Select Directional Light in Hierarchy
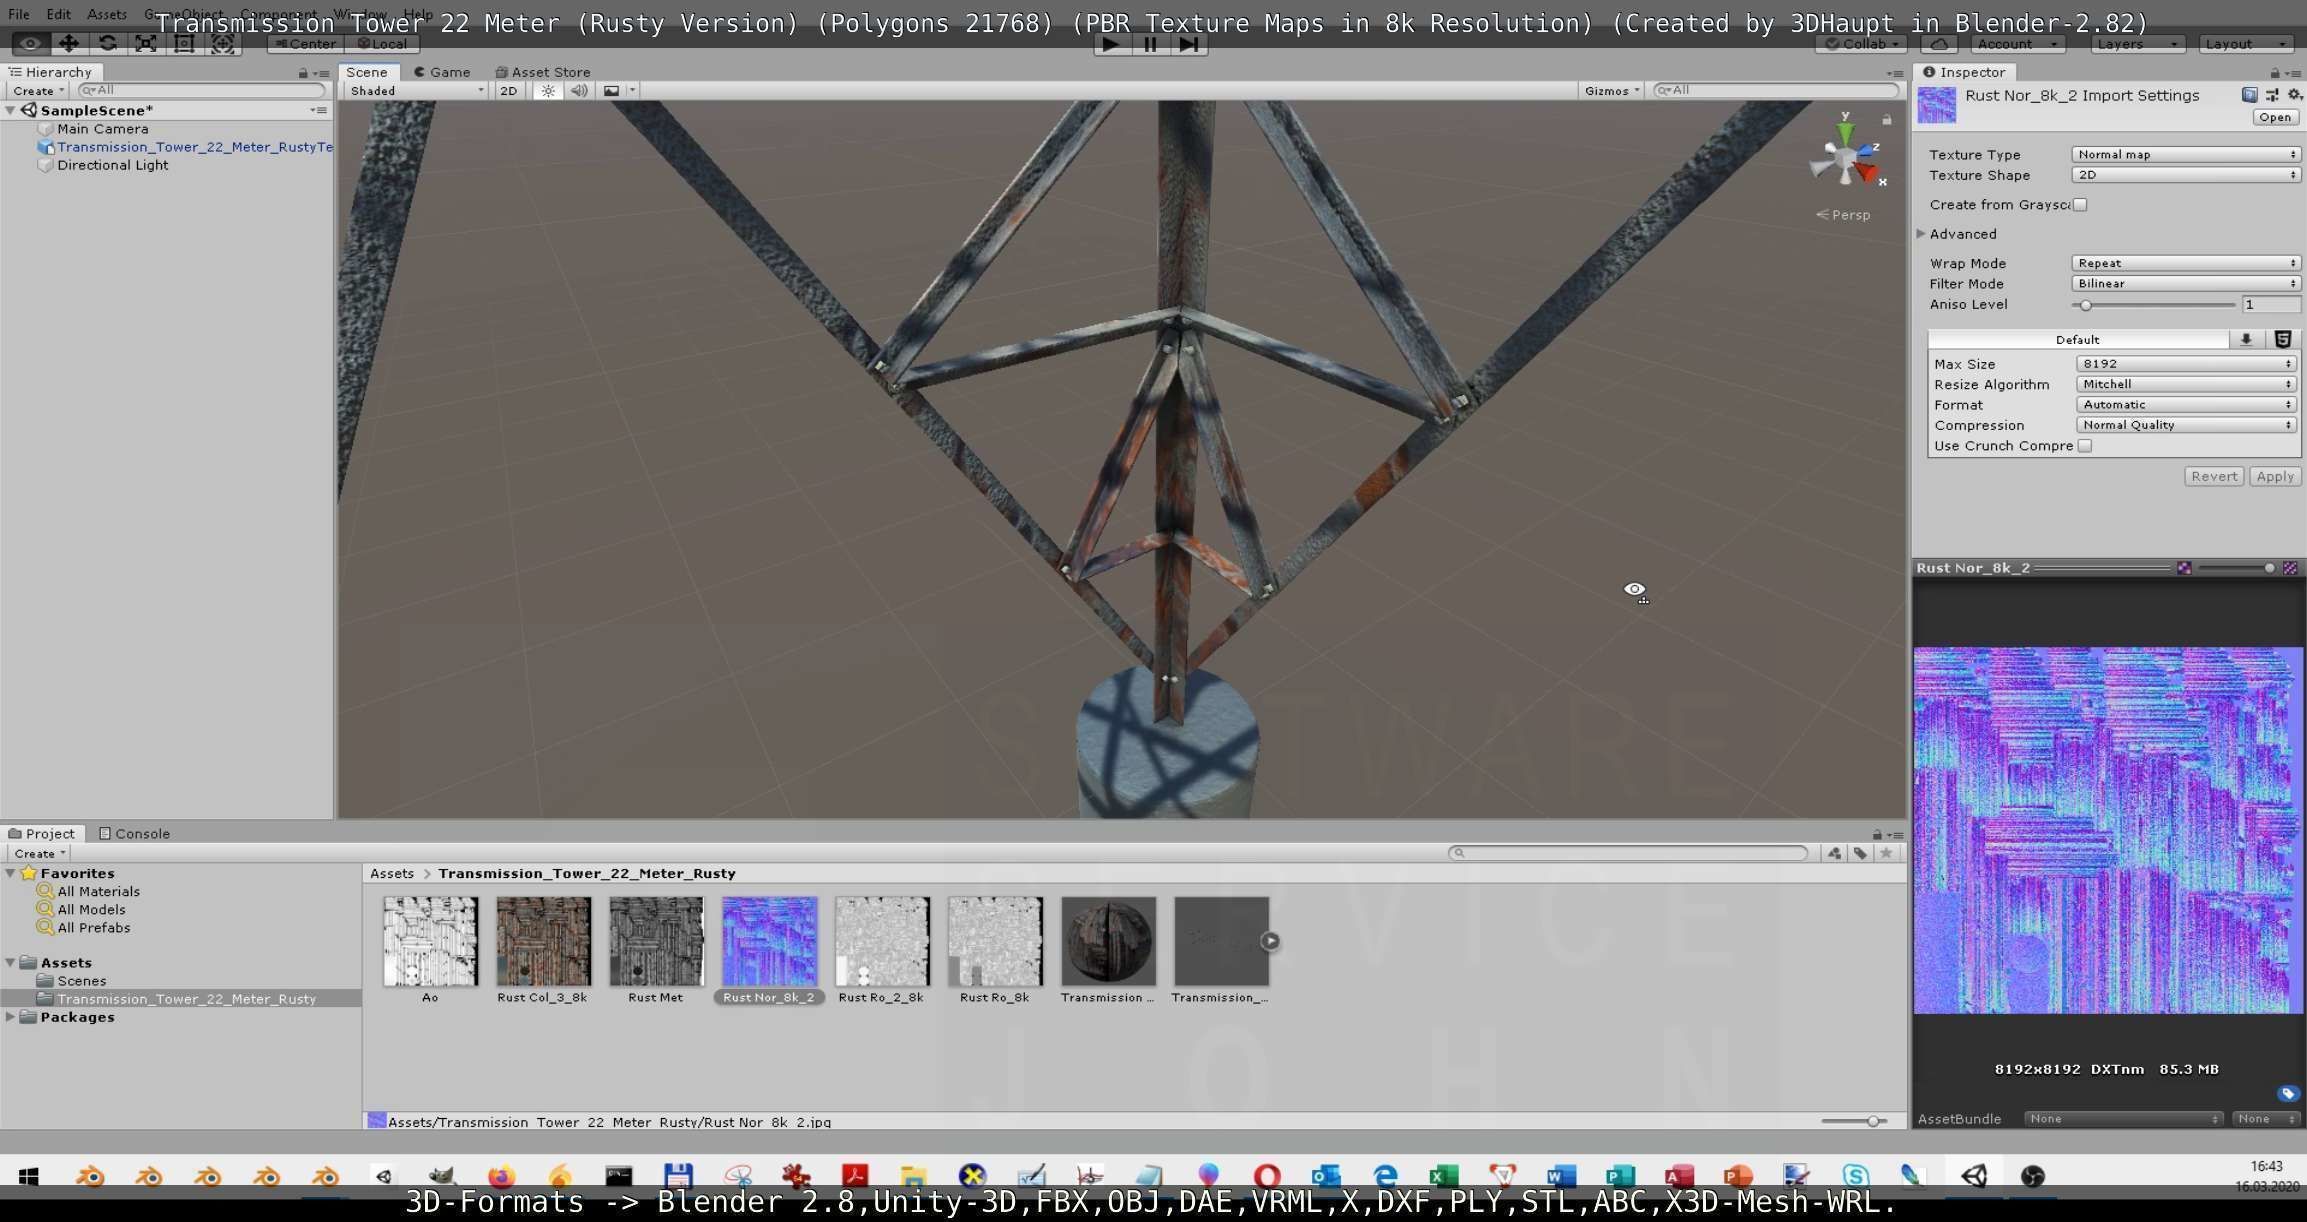 tap(112, 165)
